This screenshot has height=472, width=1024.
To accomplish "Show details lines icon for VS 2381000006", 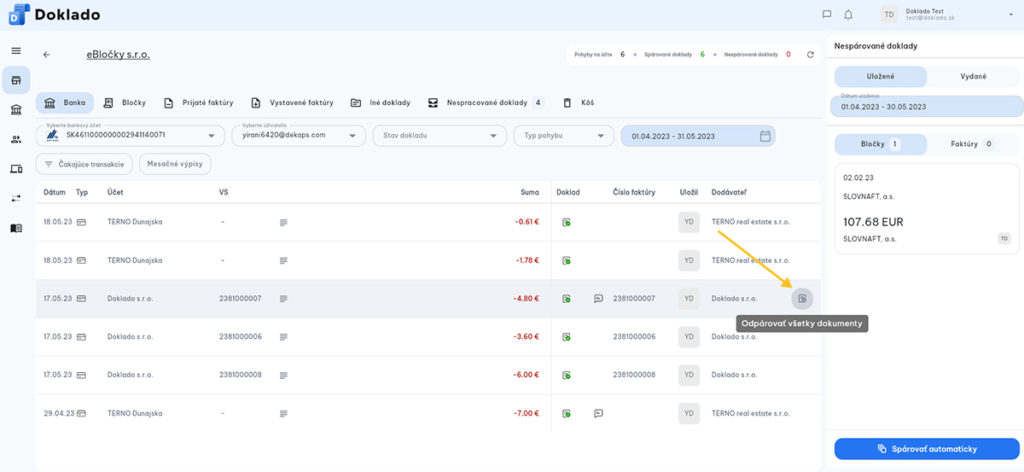I will pyautogui.click(x=283, y=337).
